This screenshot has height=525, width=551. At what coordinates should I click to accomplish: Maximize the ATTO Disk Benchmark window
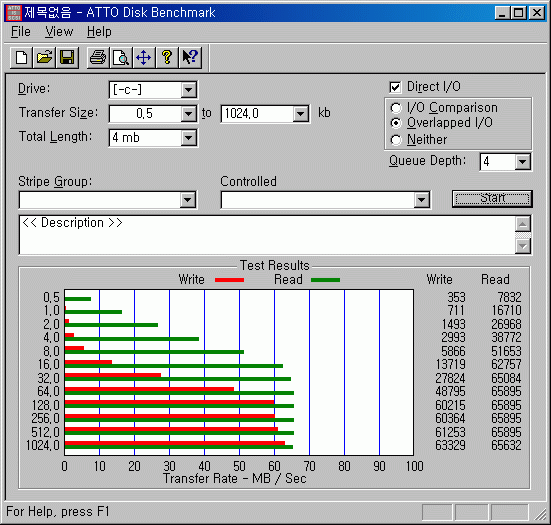519,13
